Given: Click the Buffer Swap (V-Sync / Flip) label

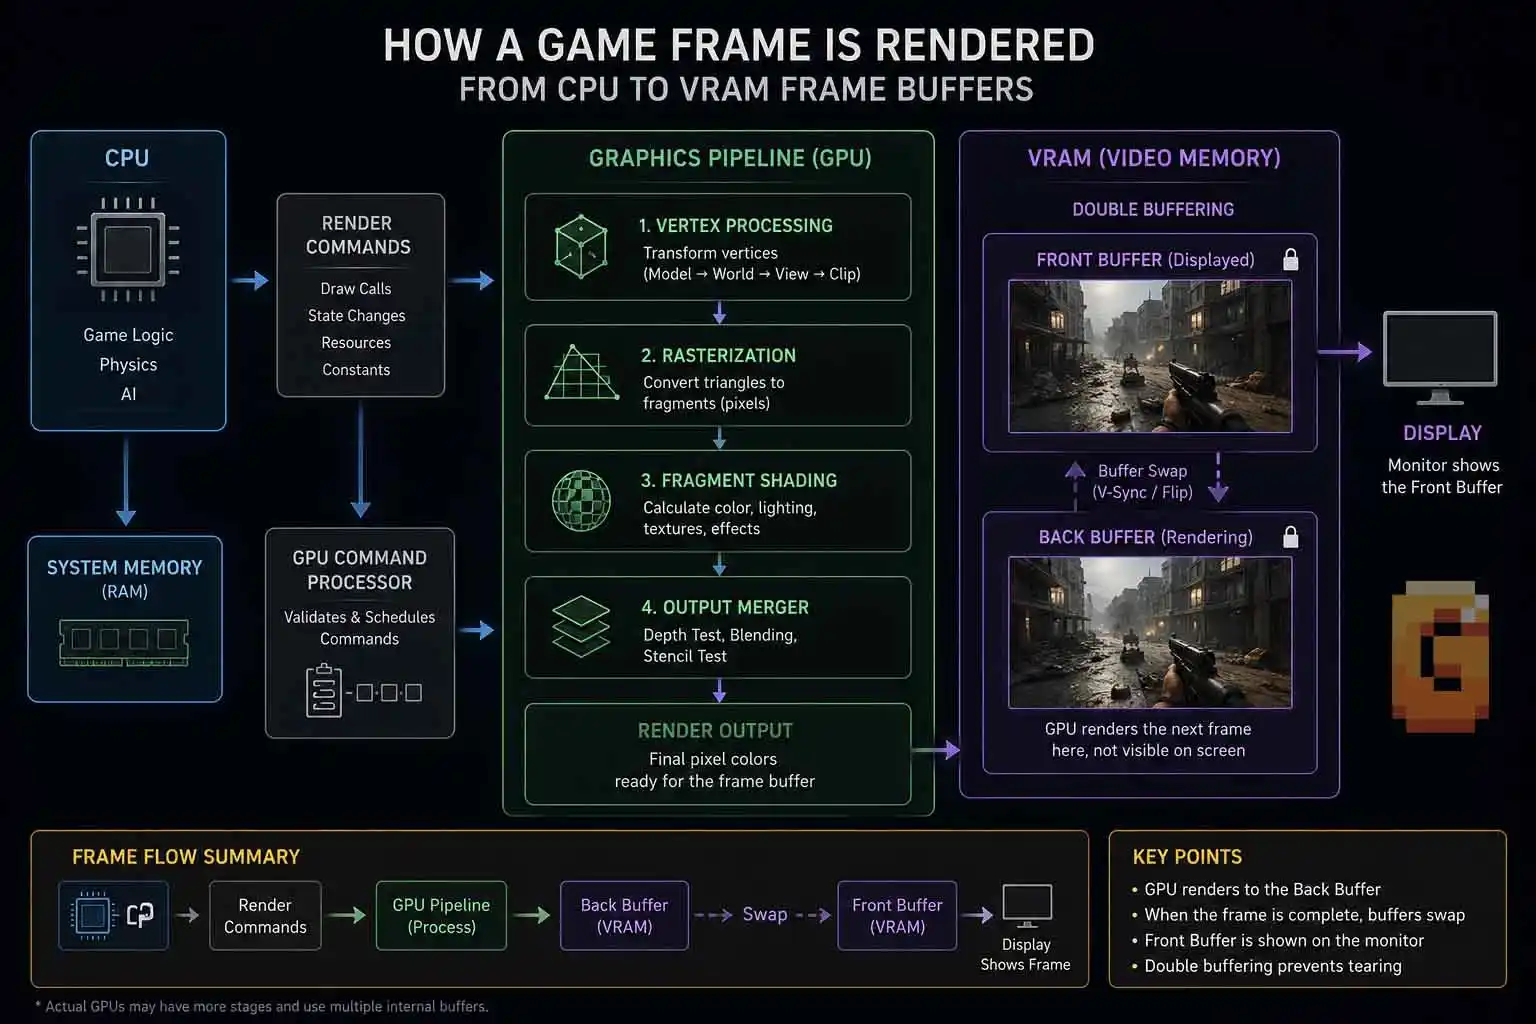Looking at the screenshot, I should [x=1142, y=481].
